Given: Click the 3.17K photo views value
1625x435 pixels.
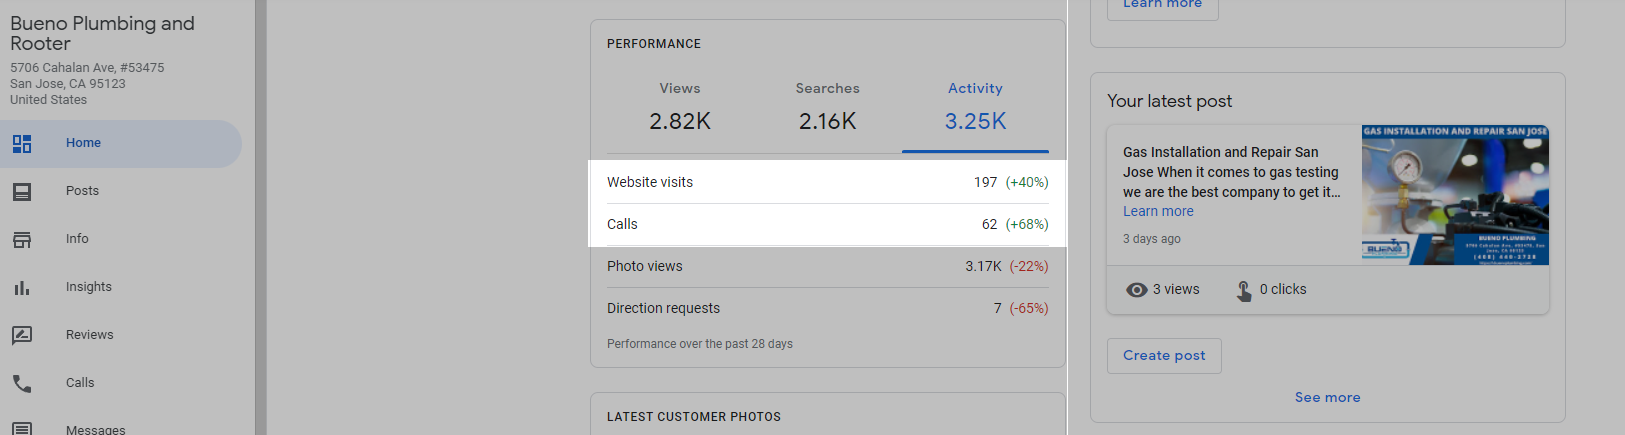Looking at the screenshot, I should (983, 266).
